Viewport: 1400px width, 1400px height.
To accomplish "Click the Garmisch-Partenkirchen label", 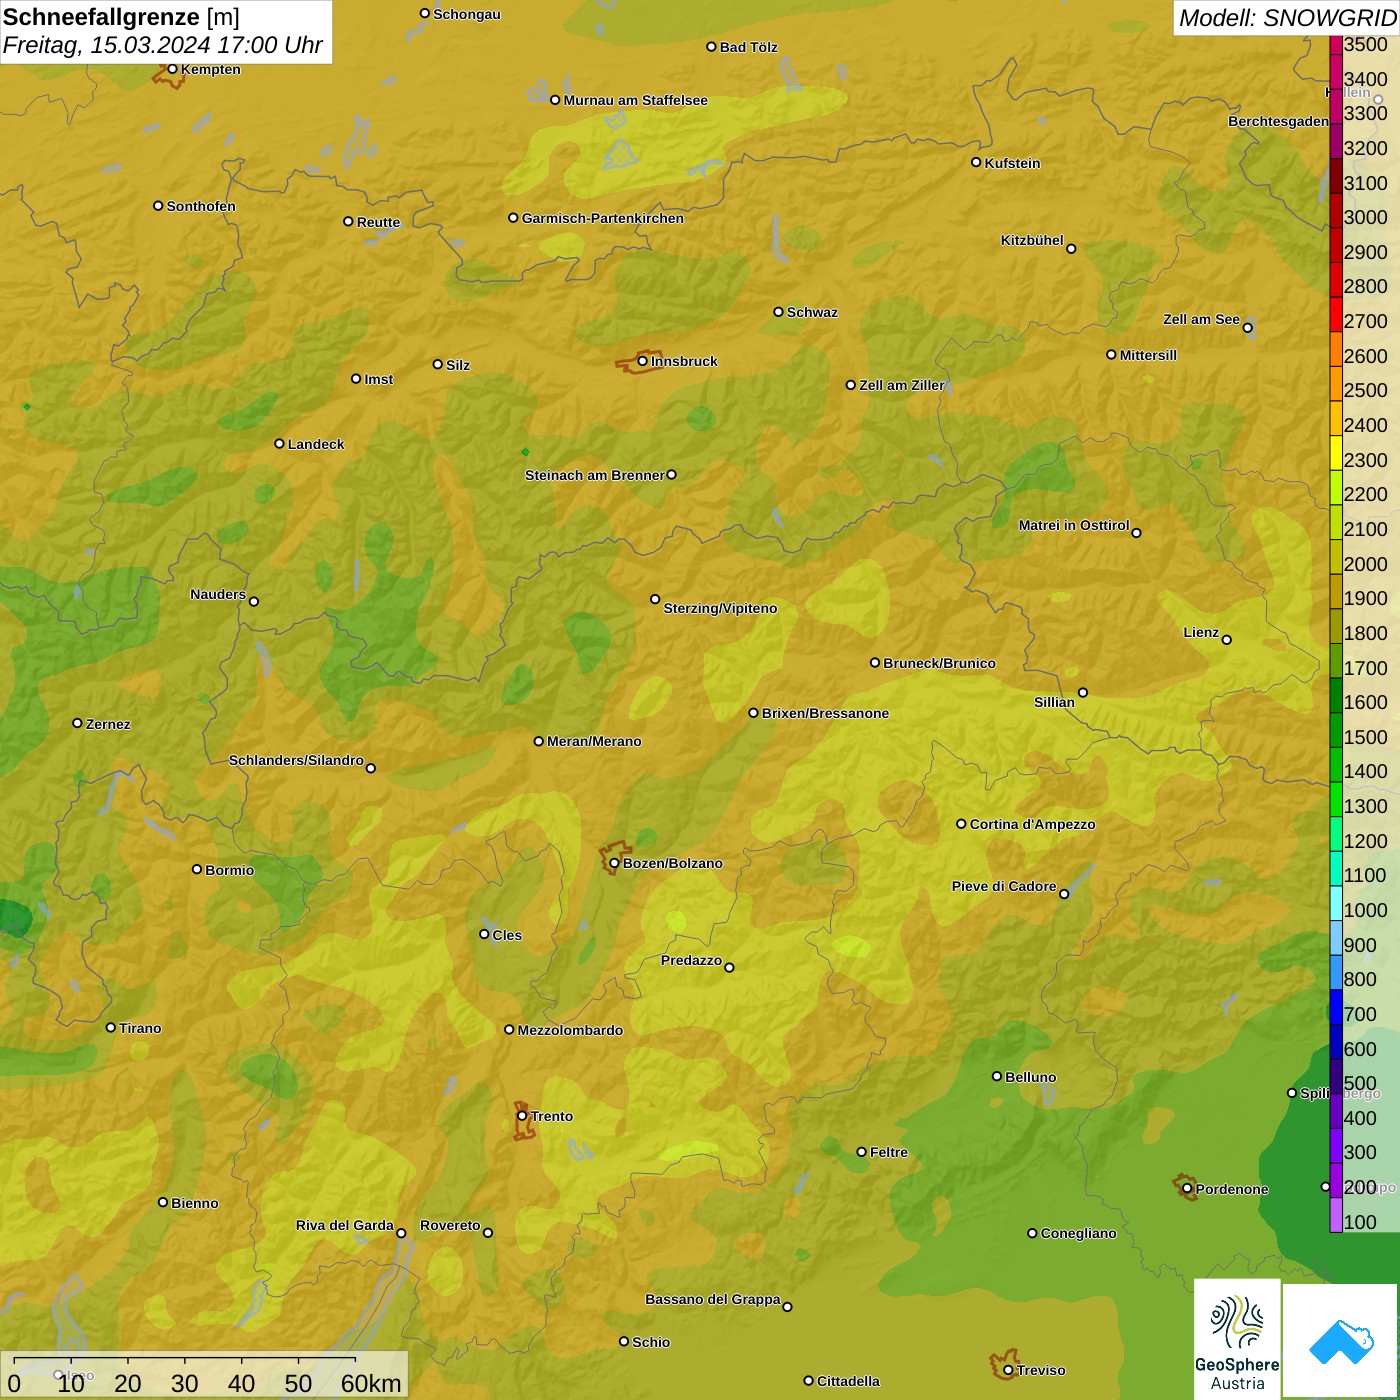I will pos(603,218).
